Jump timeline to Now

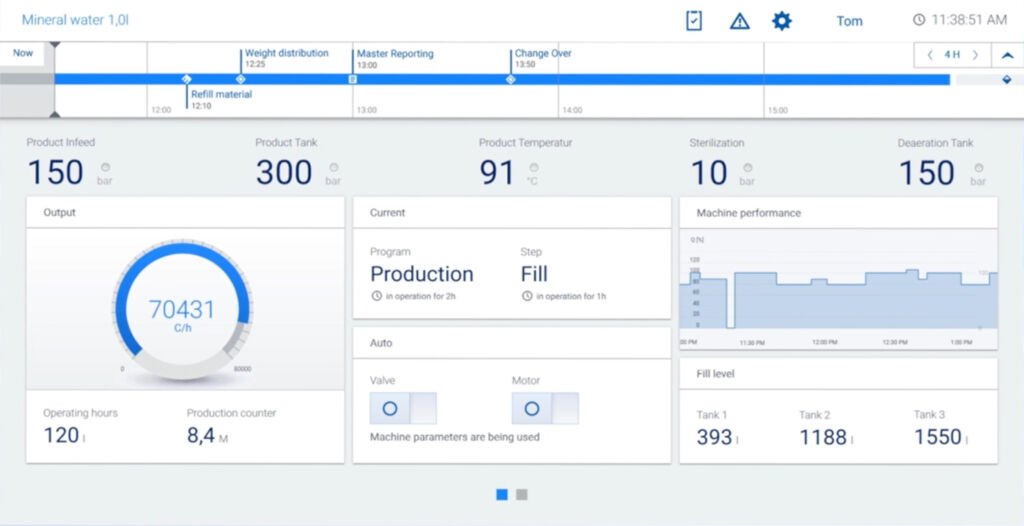point(22,54)
